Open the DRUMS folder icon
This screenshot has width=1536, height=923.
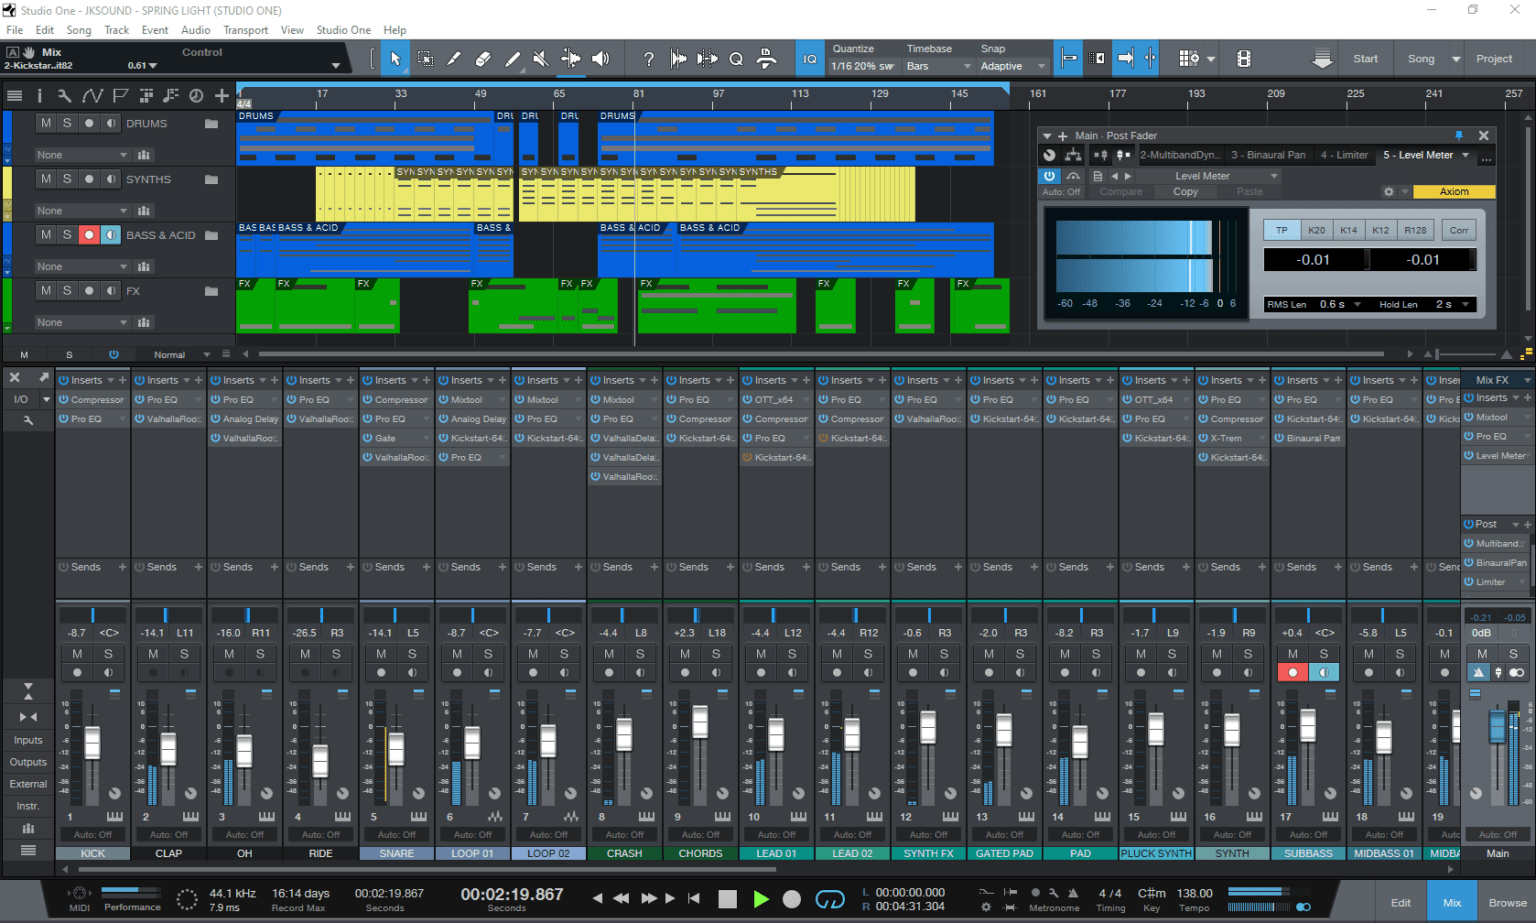tap(211, 124)
